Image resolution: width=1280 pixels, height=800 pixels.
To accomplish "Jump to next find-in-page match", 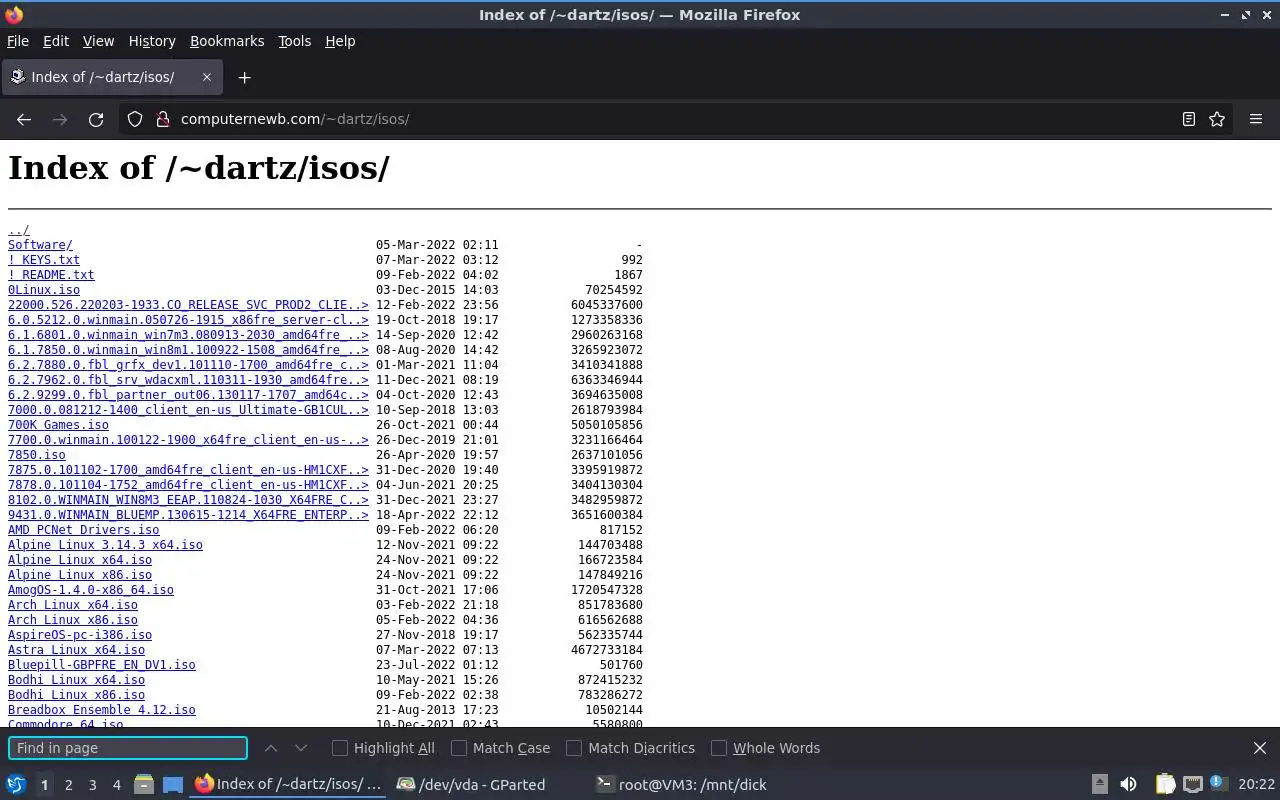I will pyautogui.click(x=301, y=748).
